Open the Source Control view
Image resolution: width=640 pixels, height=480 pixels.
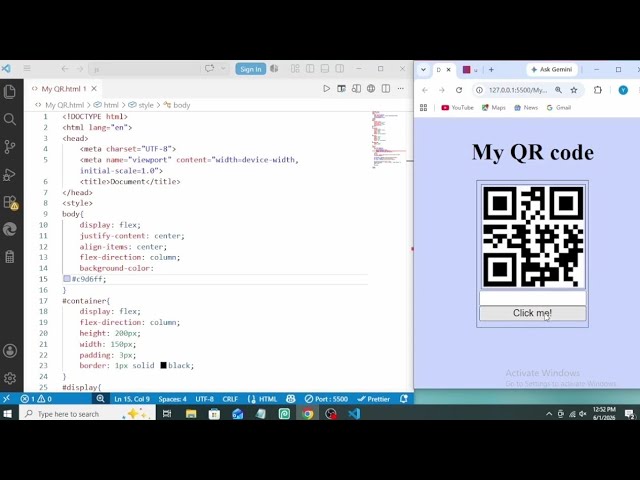pyautogui.click(x=10, y=147)
